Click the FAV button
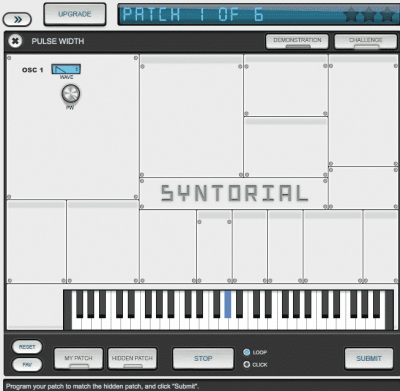This screenshot has width=400, height=391. [27, 364]
